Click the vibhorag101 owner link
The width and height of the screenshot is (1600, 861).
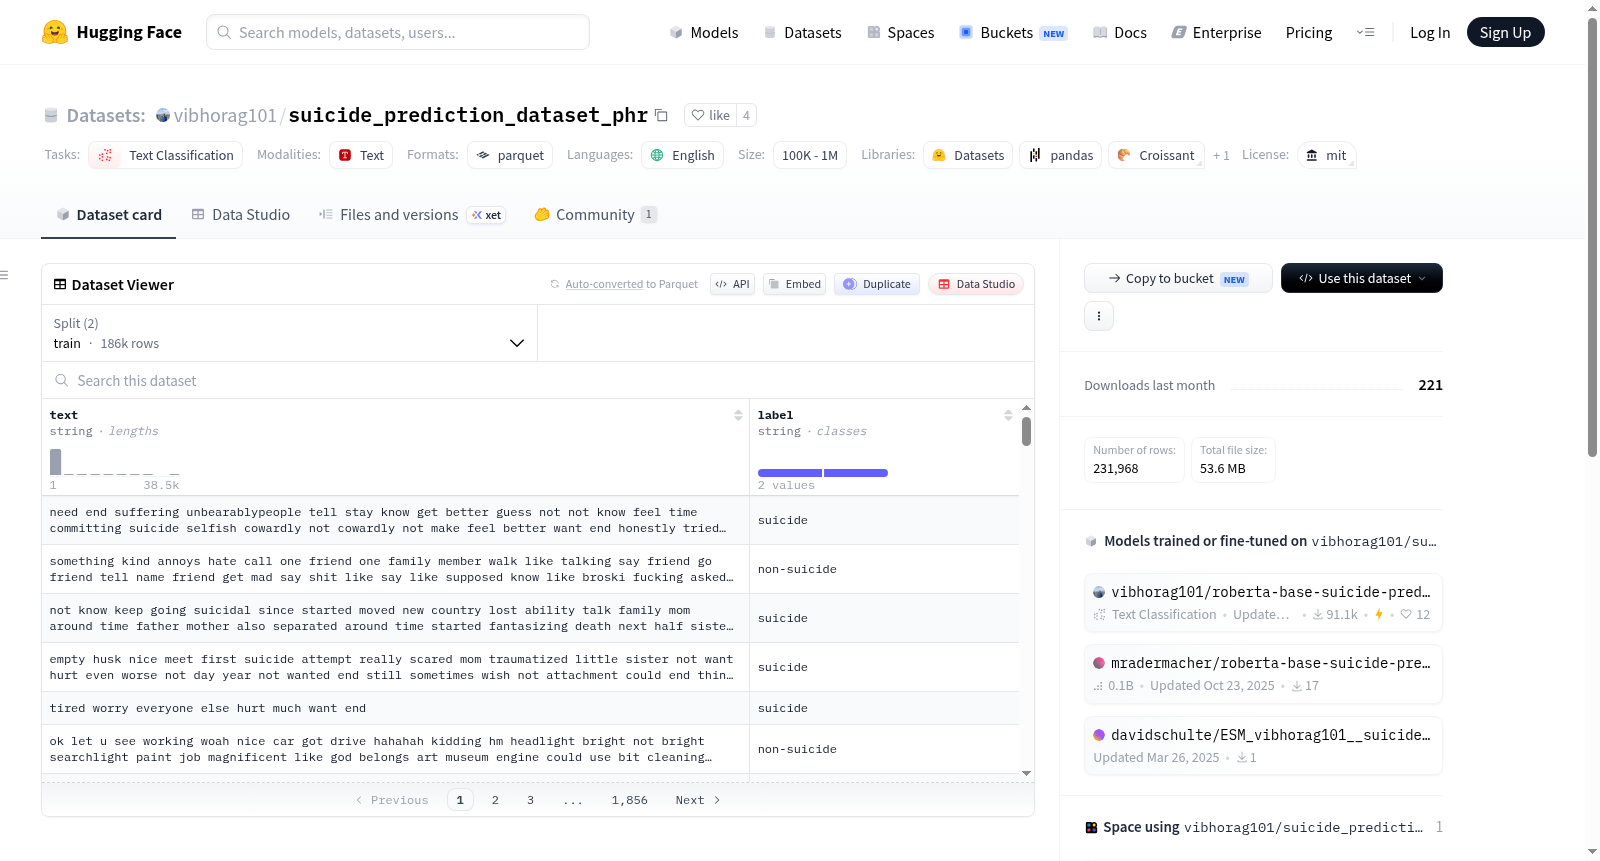tap(225, 115)
